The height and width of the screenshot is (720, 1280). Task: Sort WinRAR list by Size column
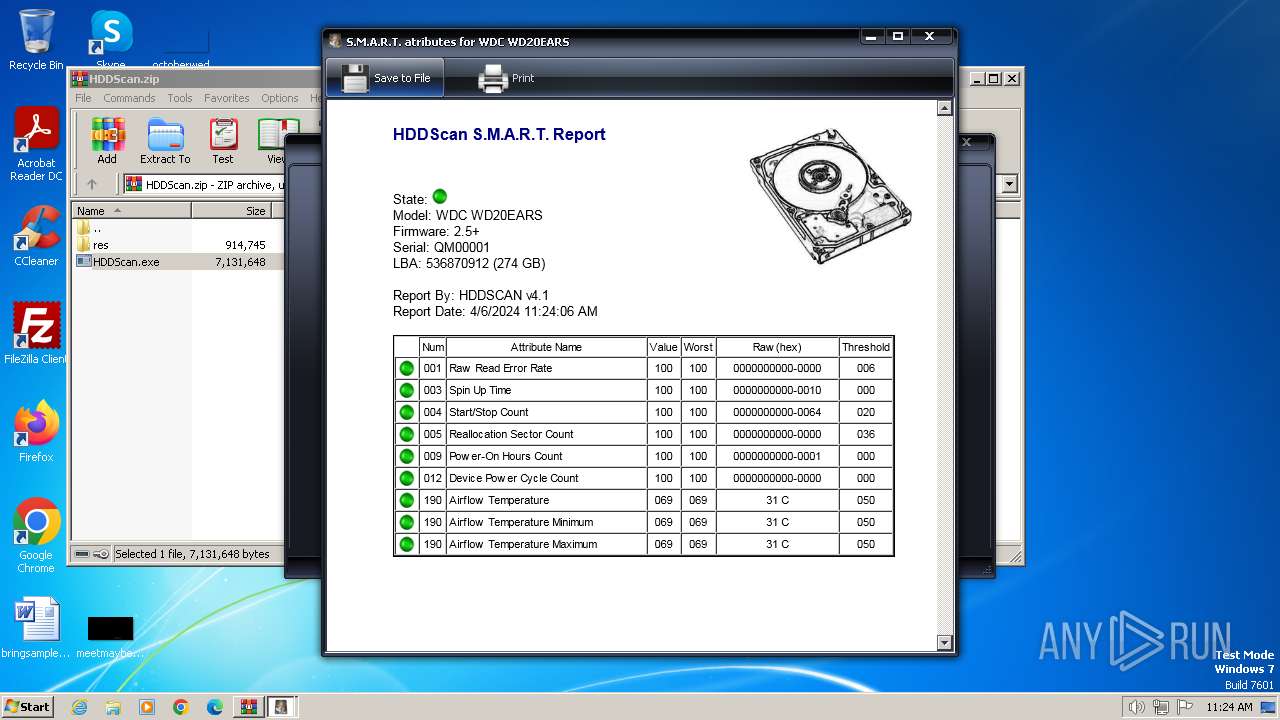coord(231,211)
